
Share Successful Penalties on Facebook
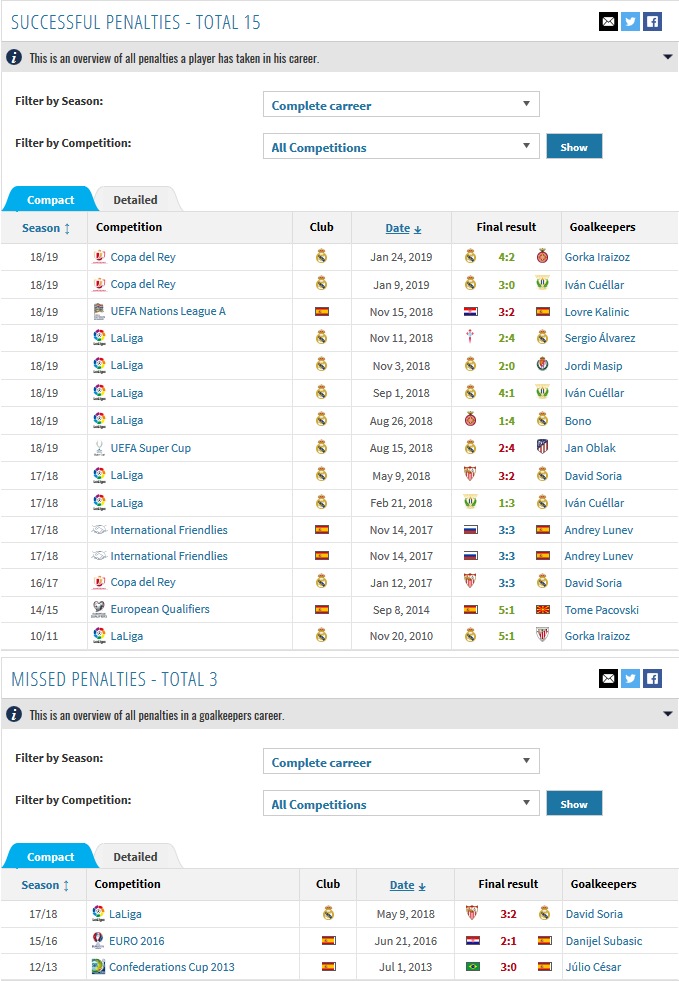652,21
